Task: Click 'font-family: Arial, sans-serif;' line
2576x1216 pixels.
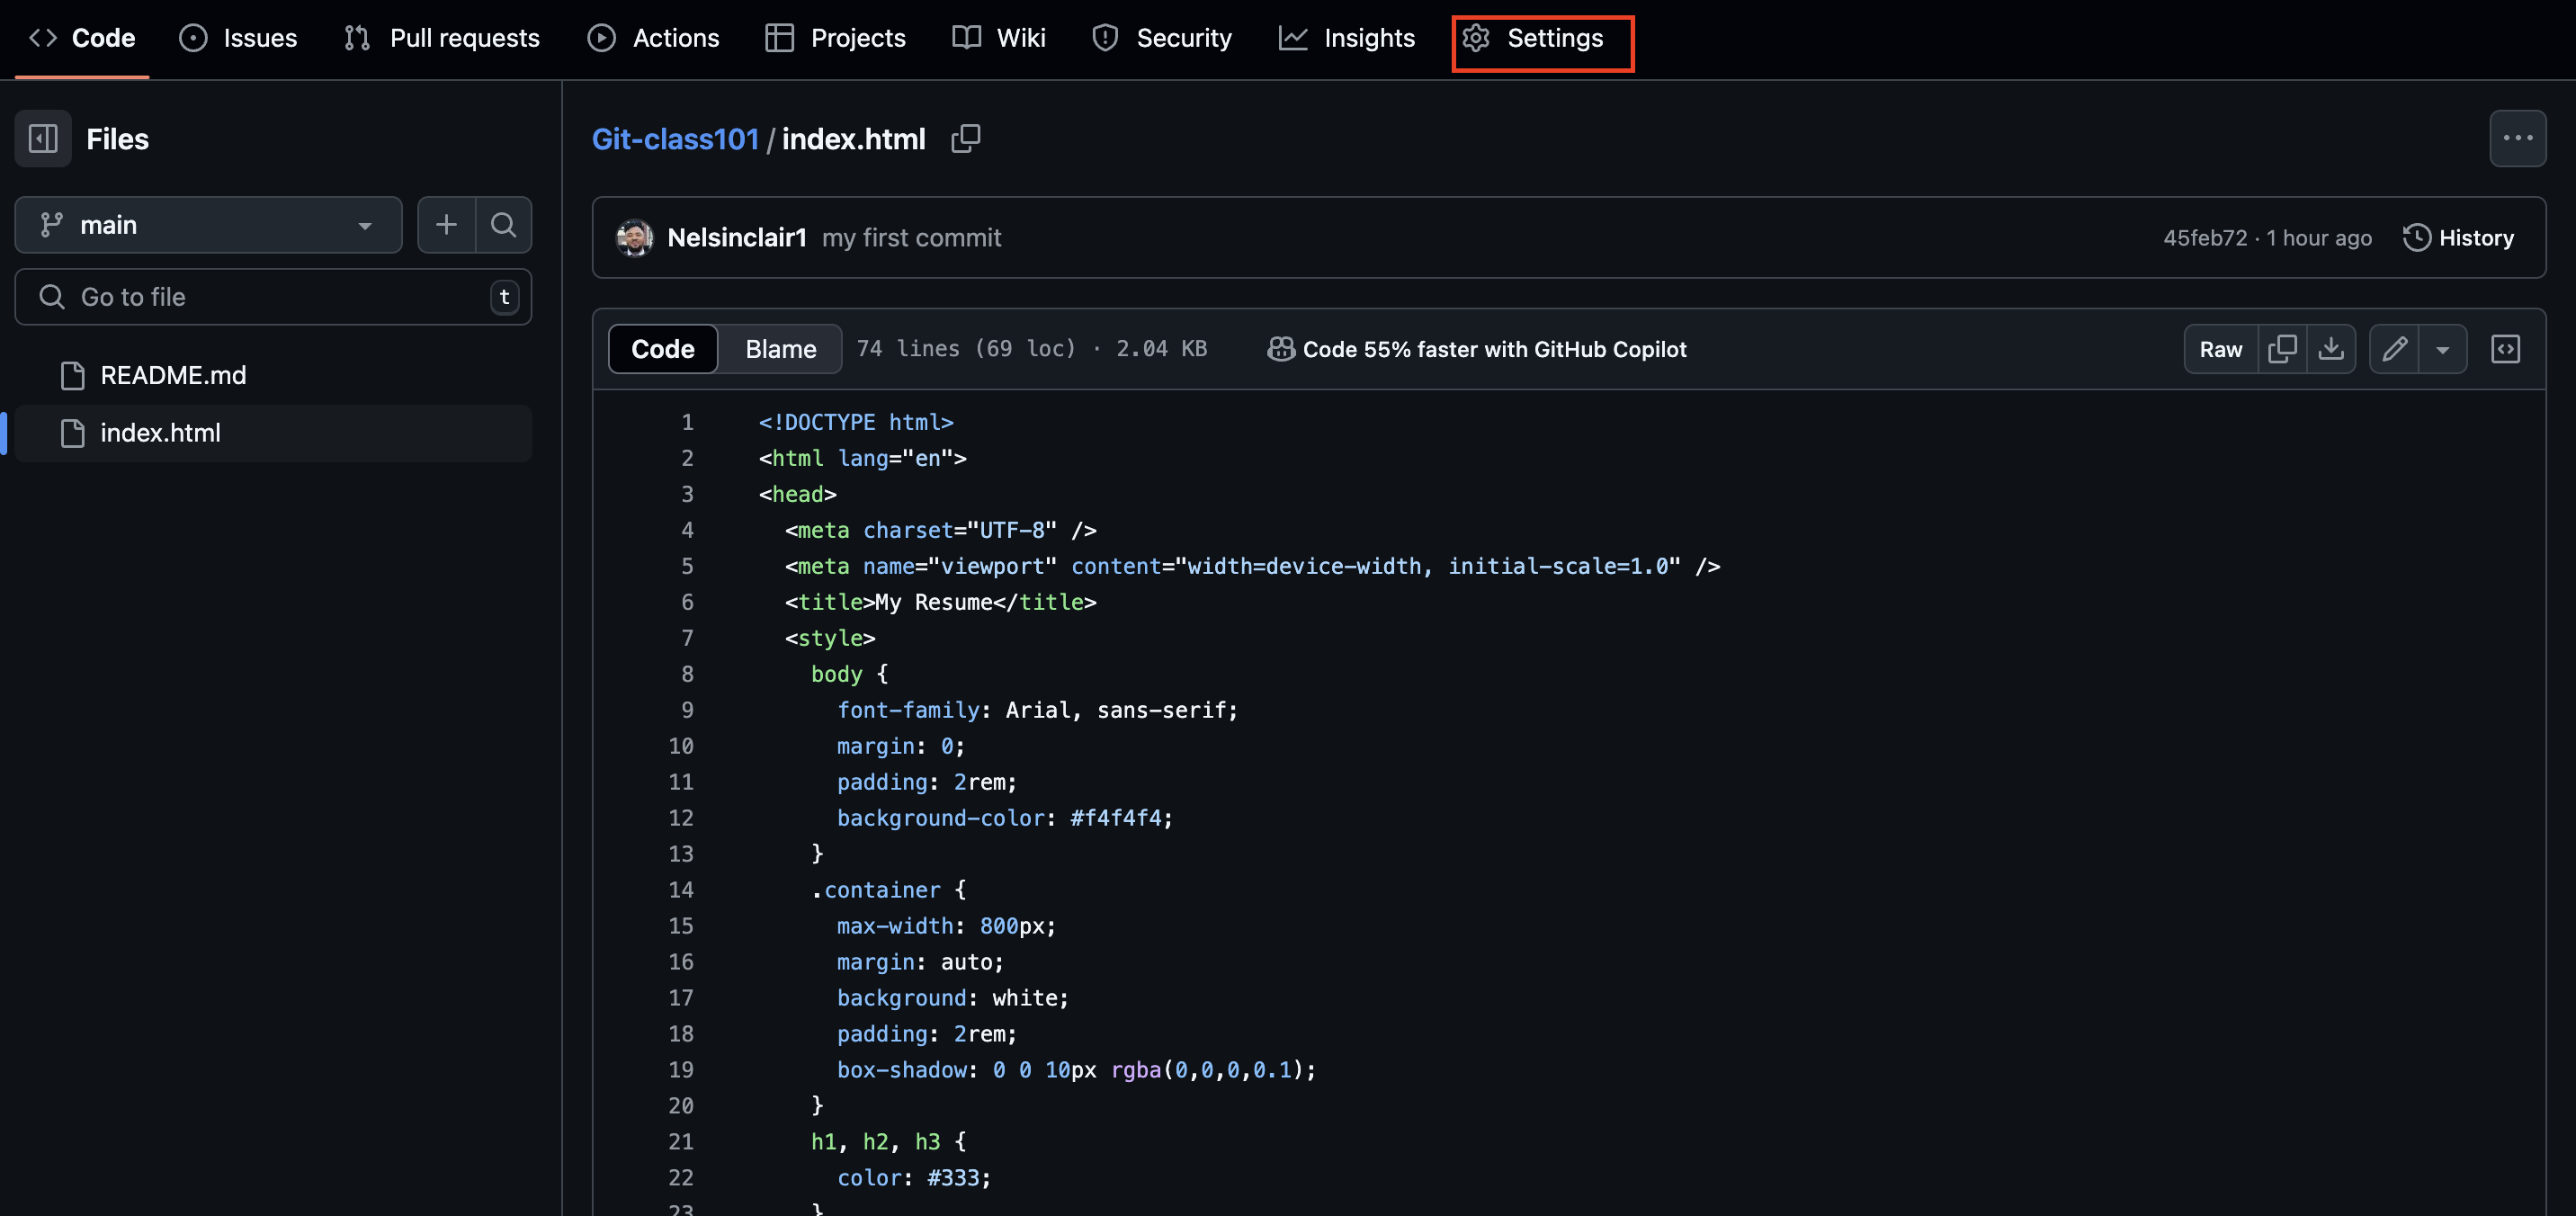Action: pos(1038,710)
